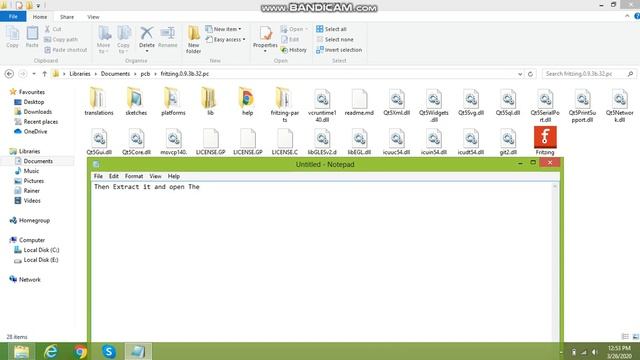The image size is (640, 360).
Task: Click Select all in the ribbon
Action: (331, 29)
